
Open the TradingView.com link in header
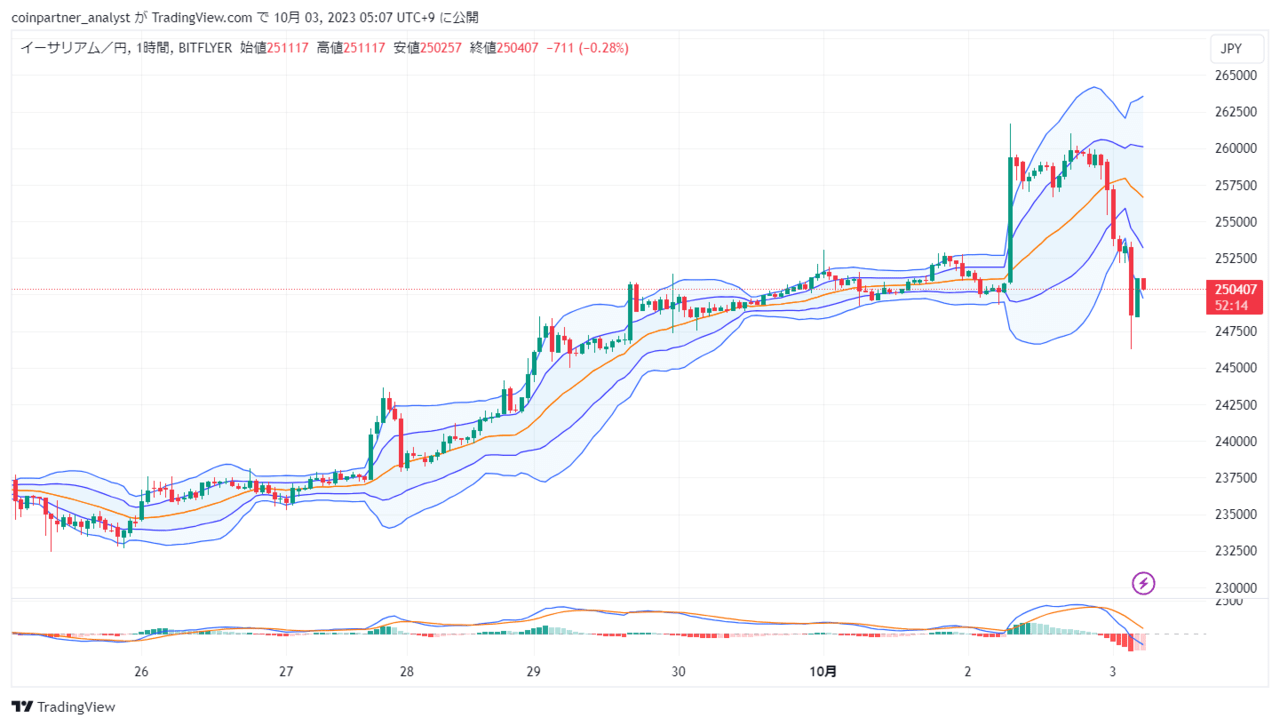[203, 17]
